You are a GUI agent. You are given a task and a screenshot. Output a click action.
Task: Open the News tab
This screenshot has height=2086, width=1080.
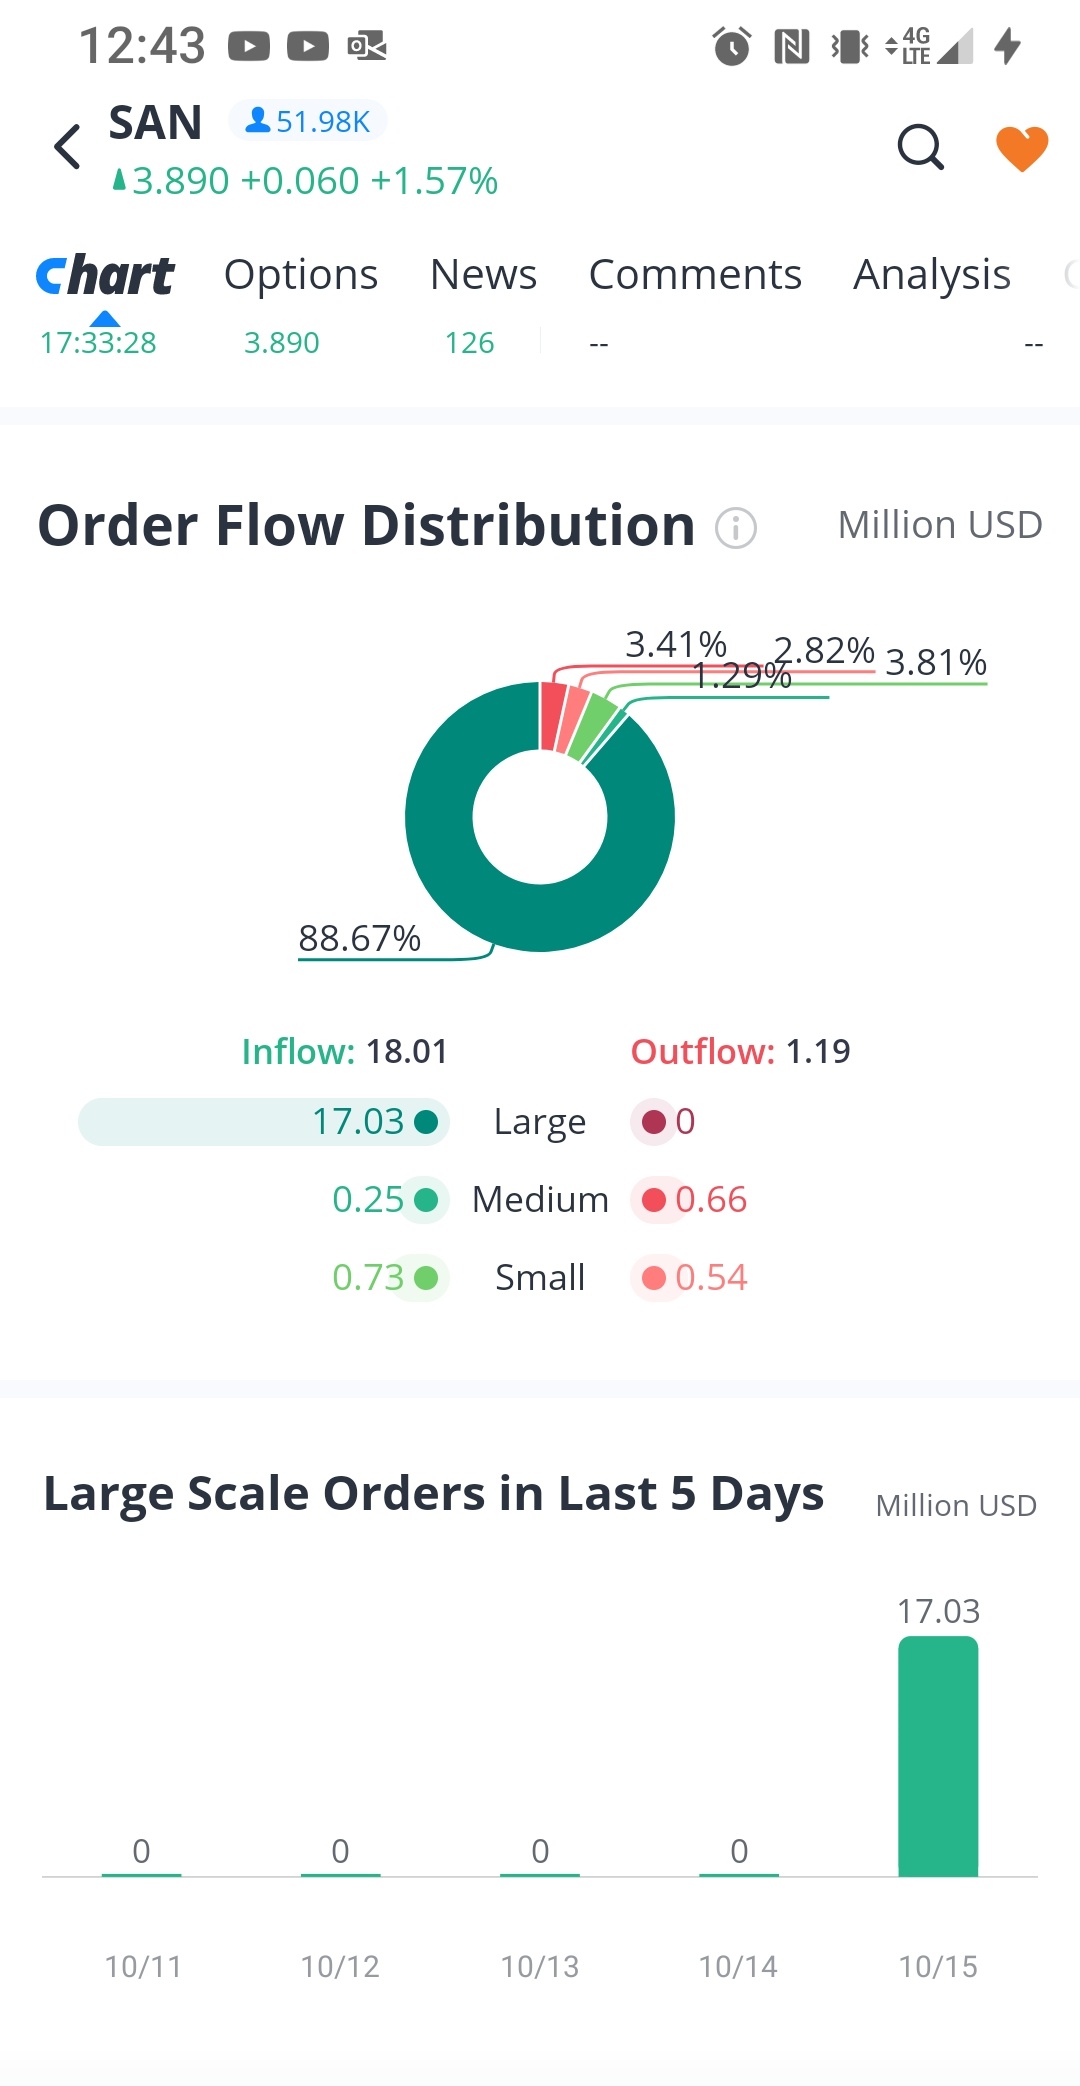483,275
